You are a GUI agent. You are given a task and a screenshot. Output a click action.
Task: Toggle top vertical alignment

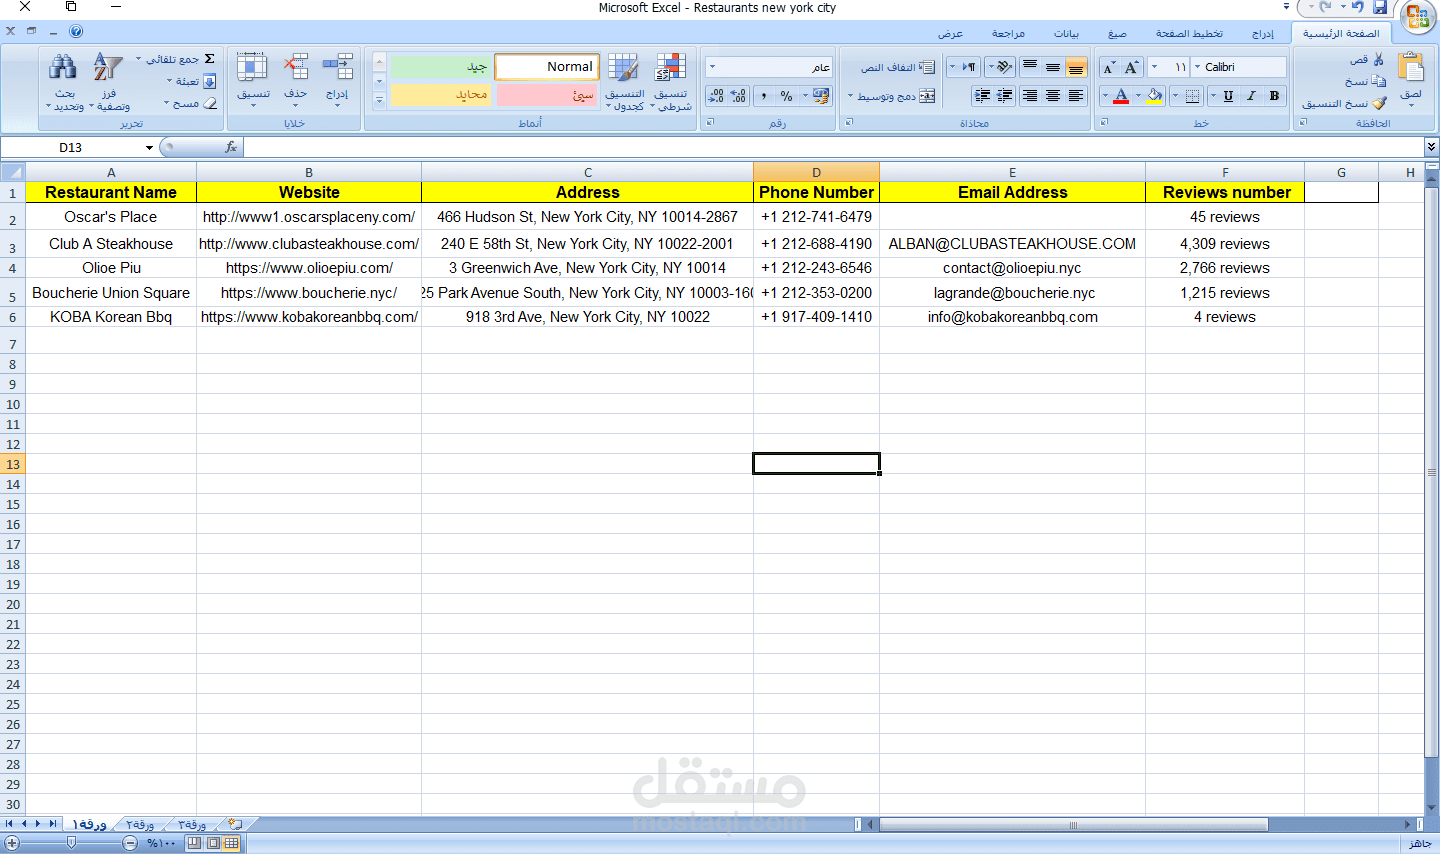(1030, 67)
